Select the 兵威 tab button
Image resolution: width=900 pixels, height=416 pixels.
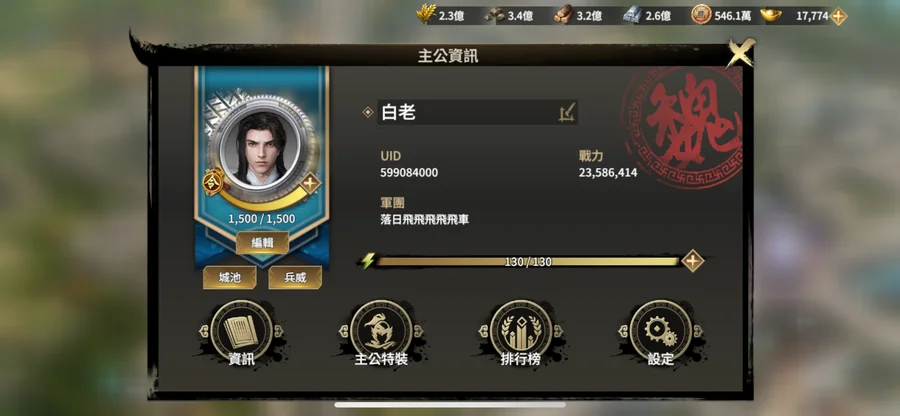[295, 278]
